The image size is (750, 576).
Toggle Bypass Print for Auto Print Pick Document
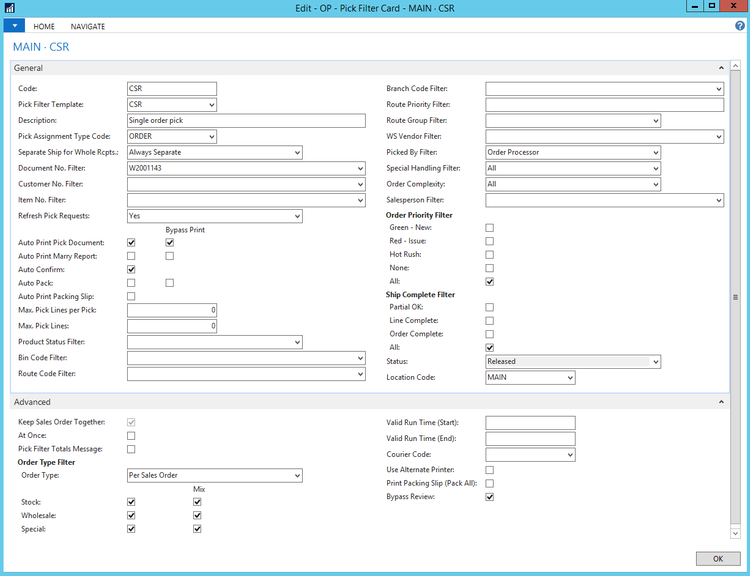(x=169, y=243)
